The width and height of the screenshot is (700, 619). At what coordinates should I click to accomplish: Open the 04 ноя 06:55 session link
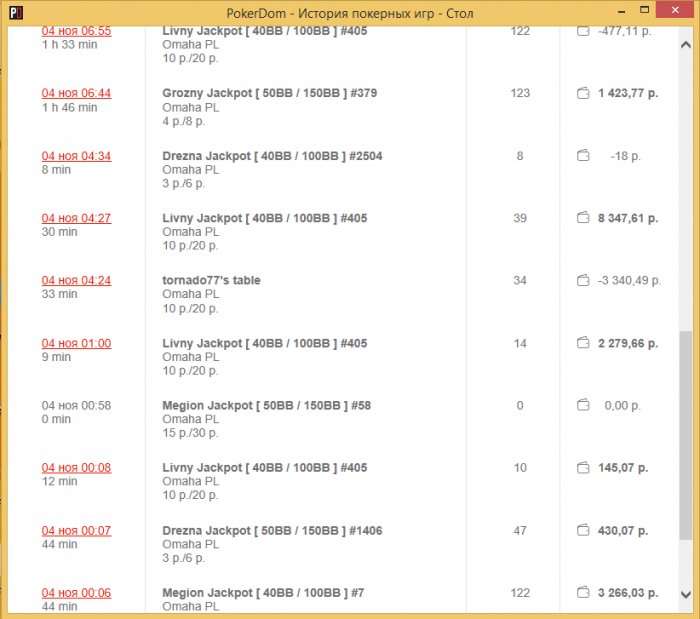click(x=76, y=31)
